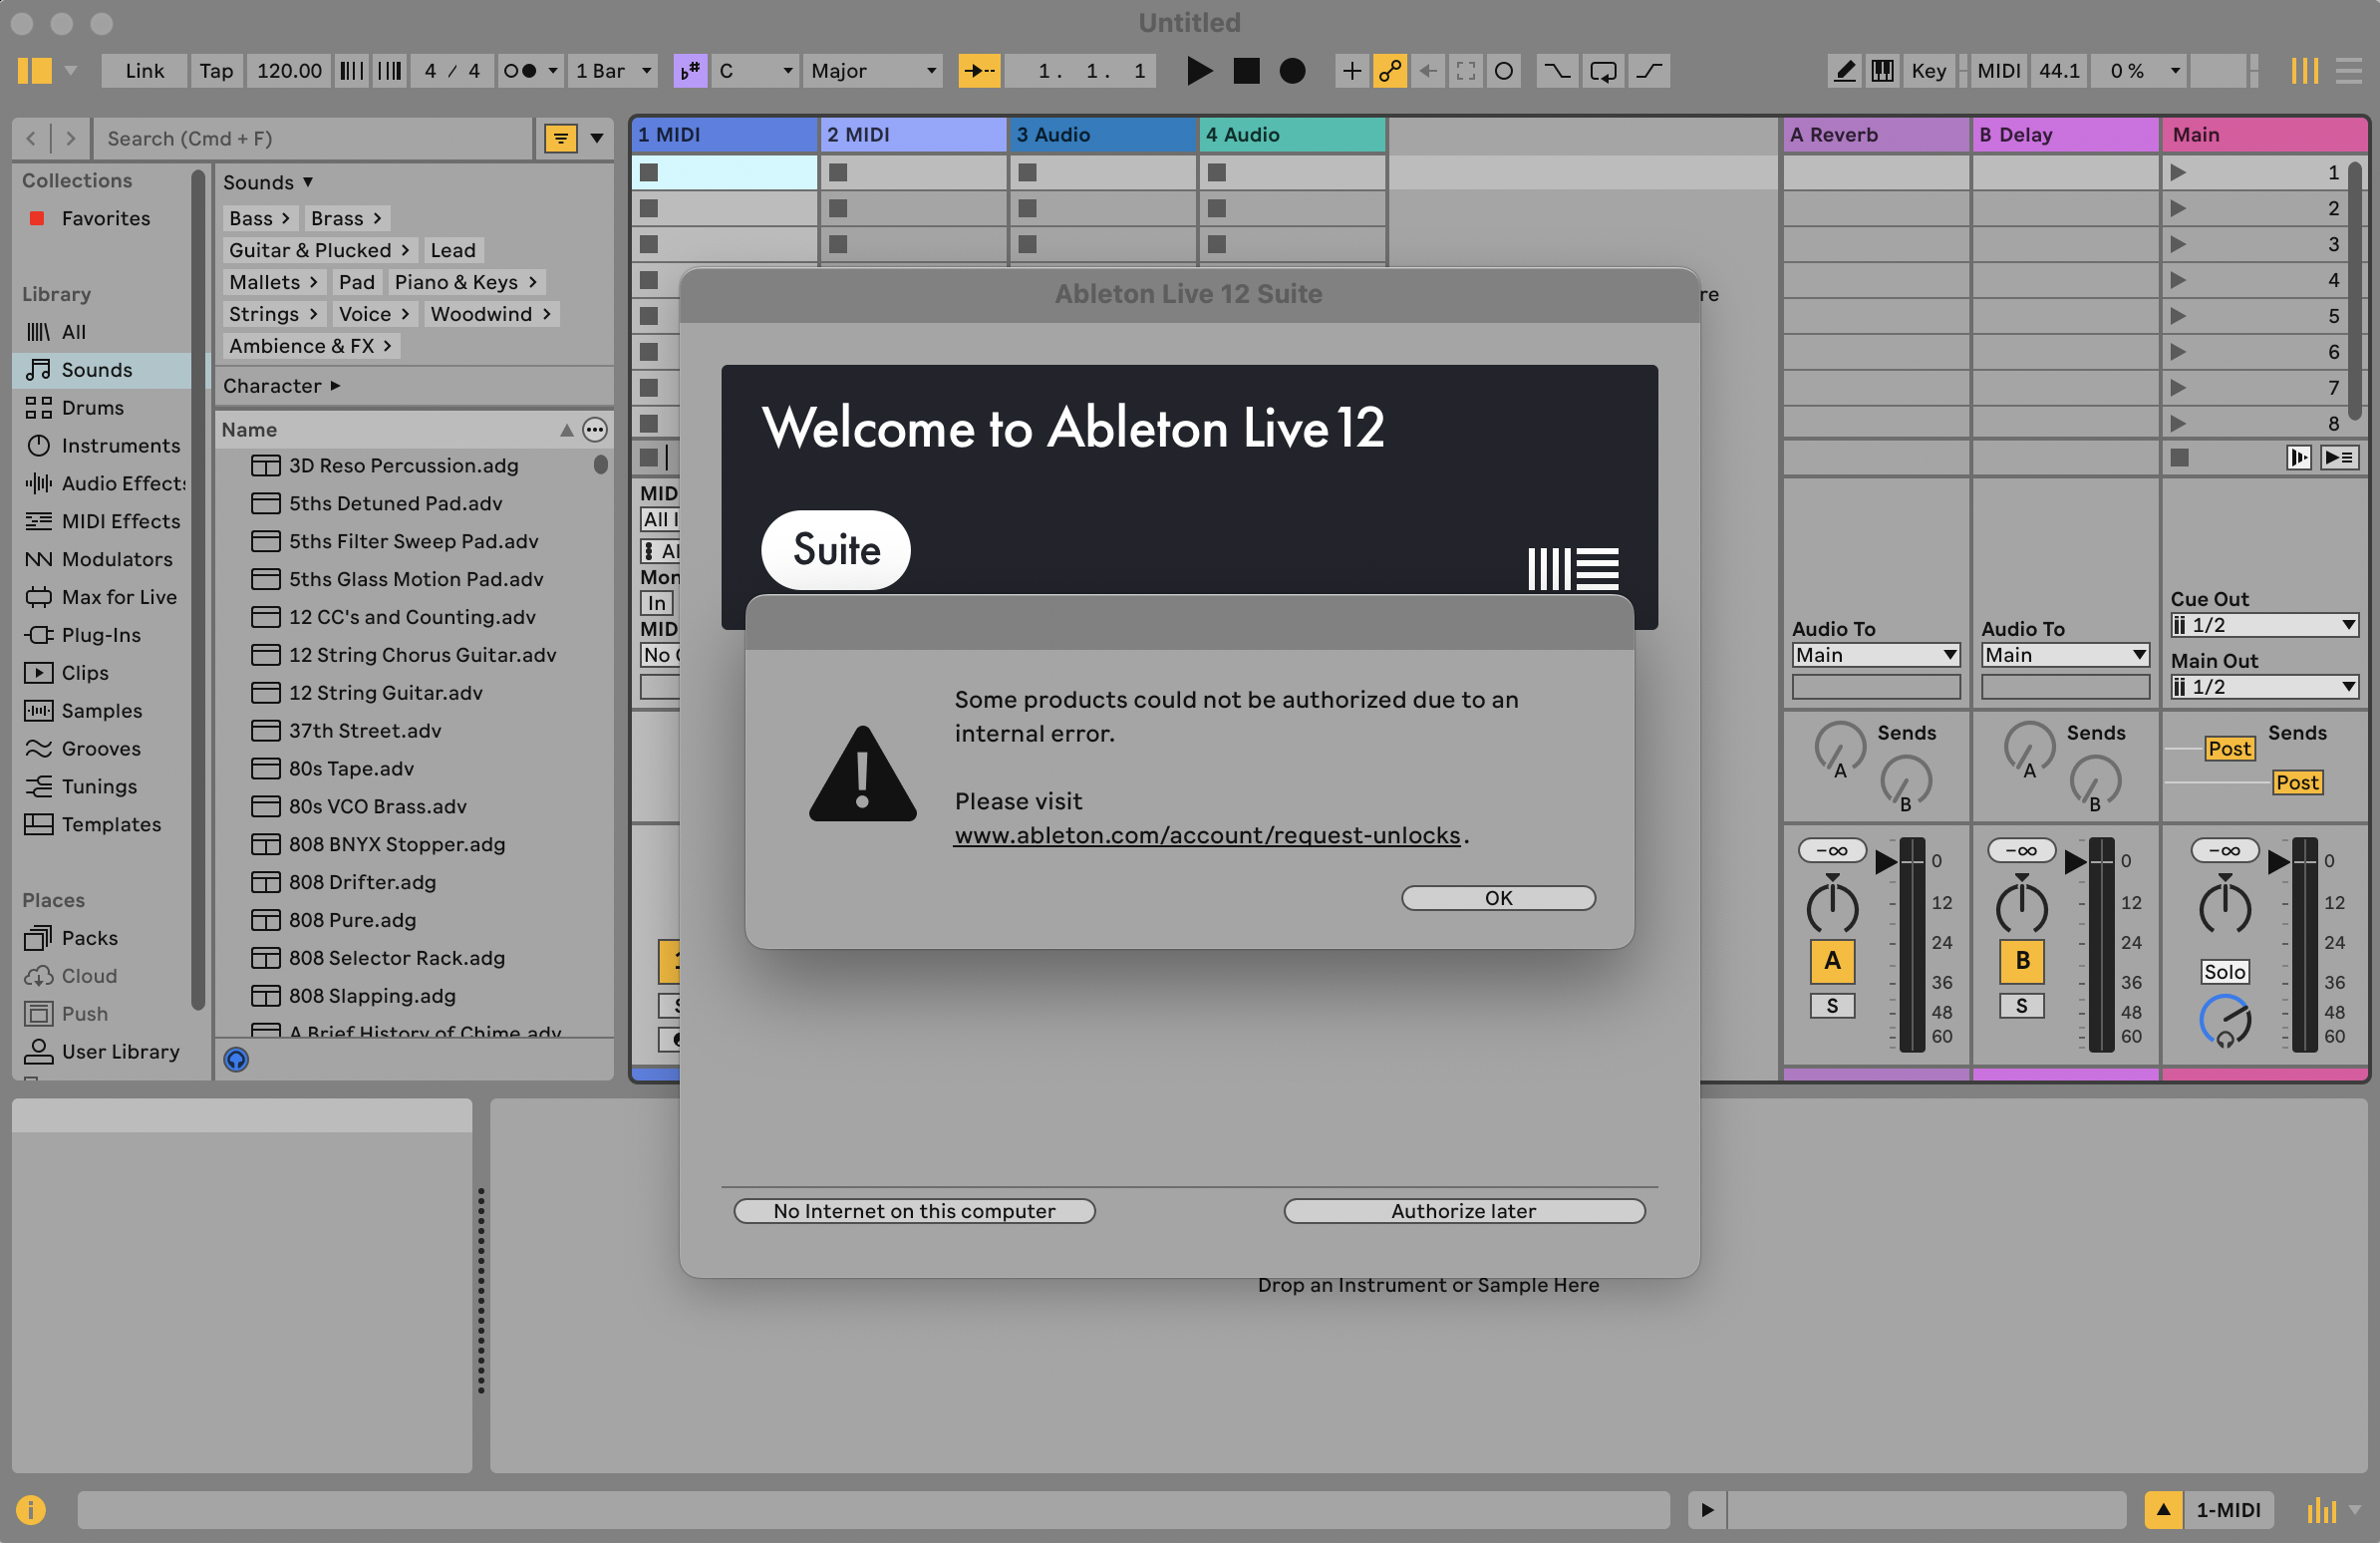2380x1543 pixels.
Task: Toggle the Punch-In switch icon
Action: coord(1556,71)
